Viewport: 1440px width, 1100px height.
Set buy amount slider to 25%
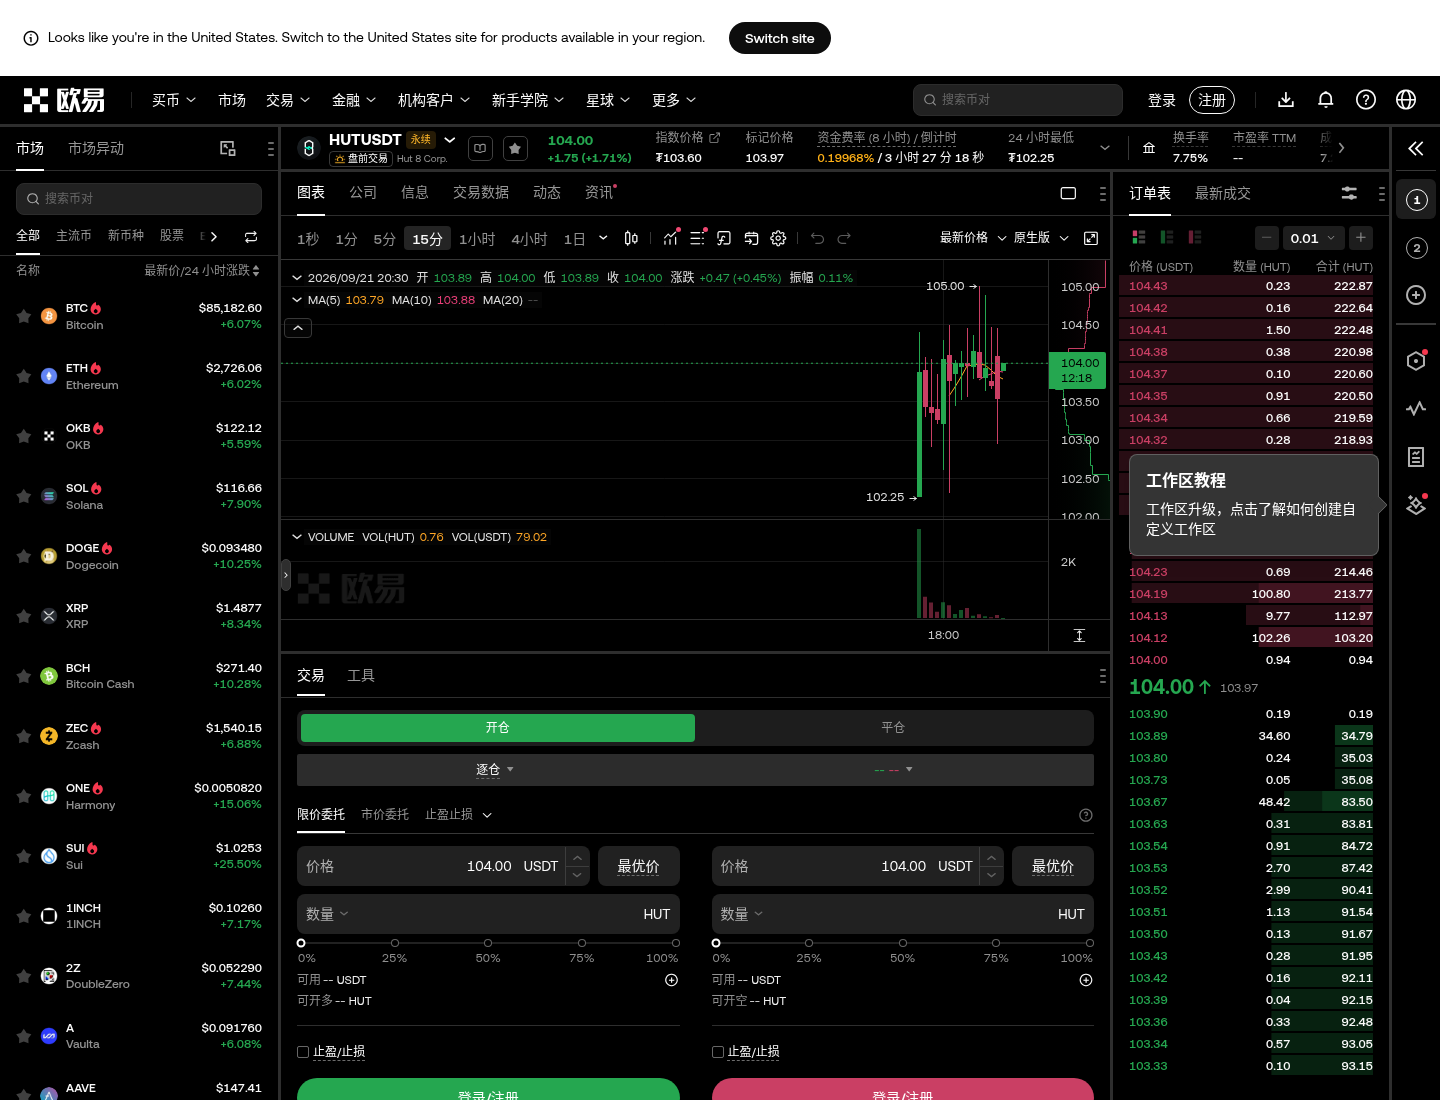click(395, 943)
